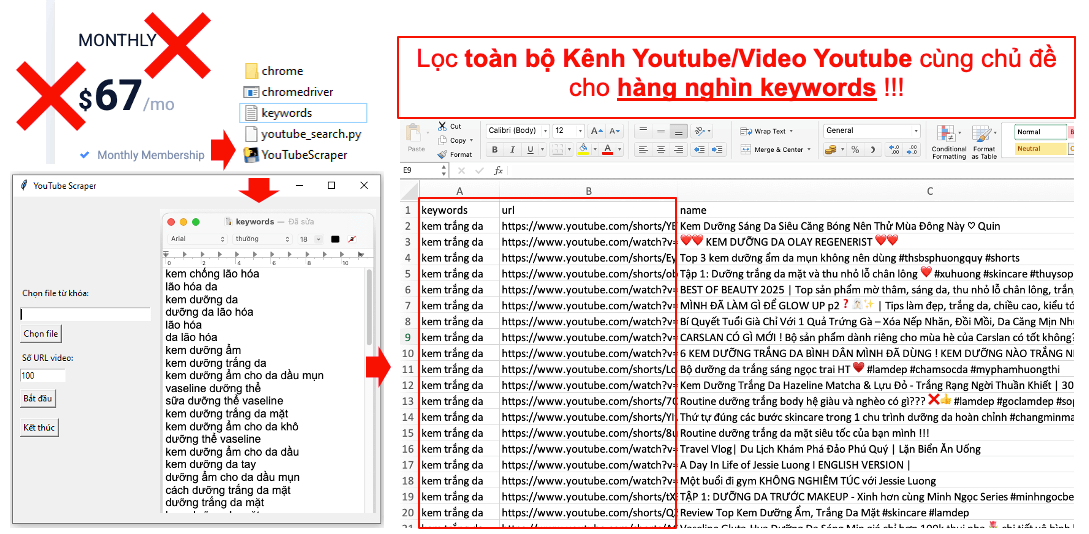Click the increase decimal icon
The image size is (1089, 534).
click(x=895, y=149)
